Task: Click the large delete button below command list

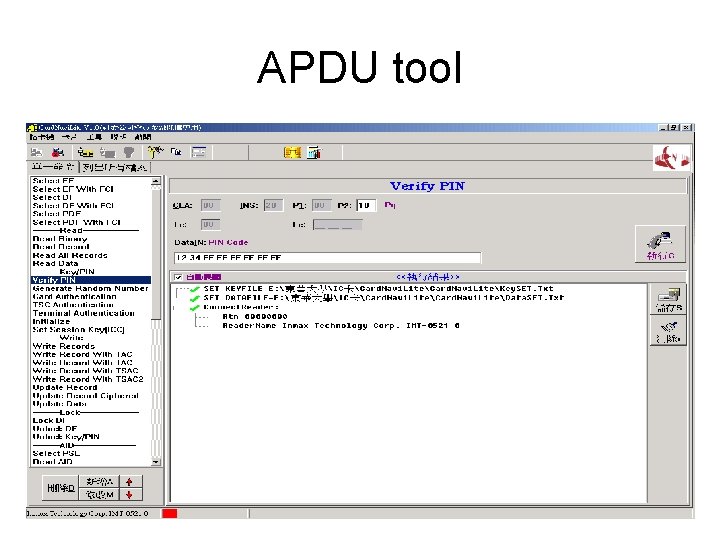Action: click(61, 488)
